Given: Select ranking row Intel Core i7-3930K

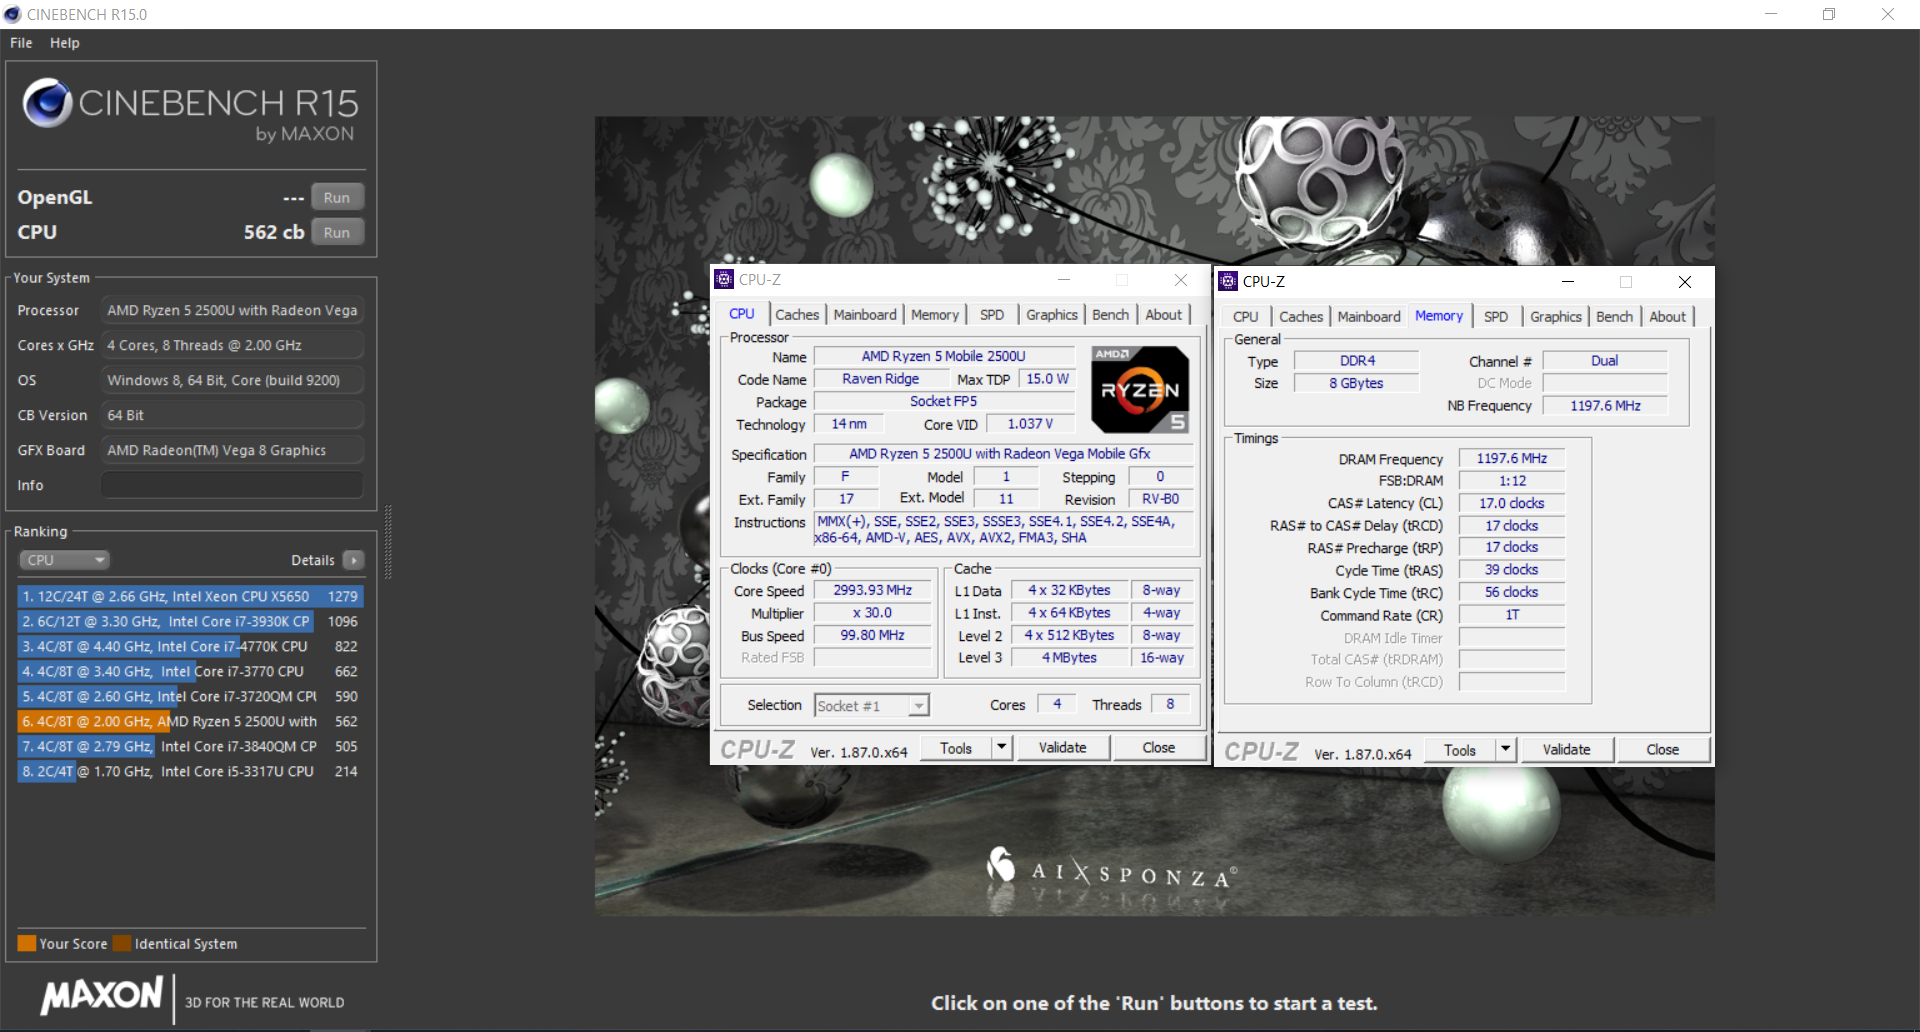Looking at the screenshot, I should pos(190,621).
